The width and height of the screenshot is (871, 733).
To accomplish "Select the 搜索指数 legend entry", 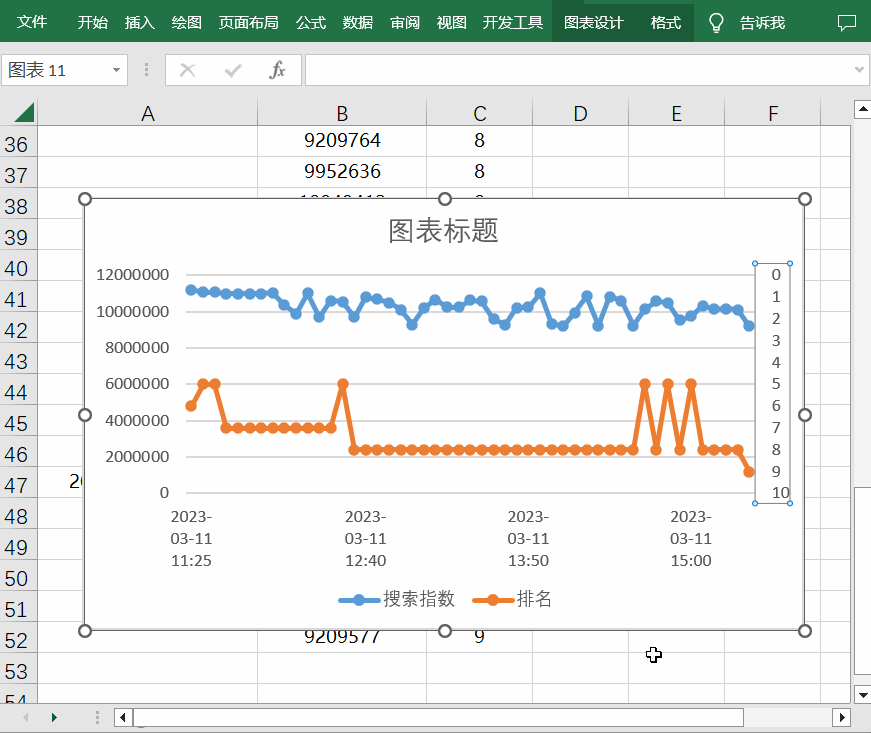I will (397, 599).
